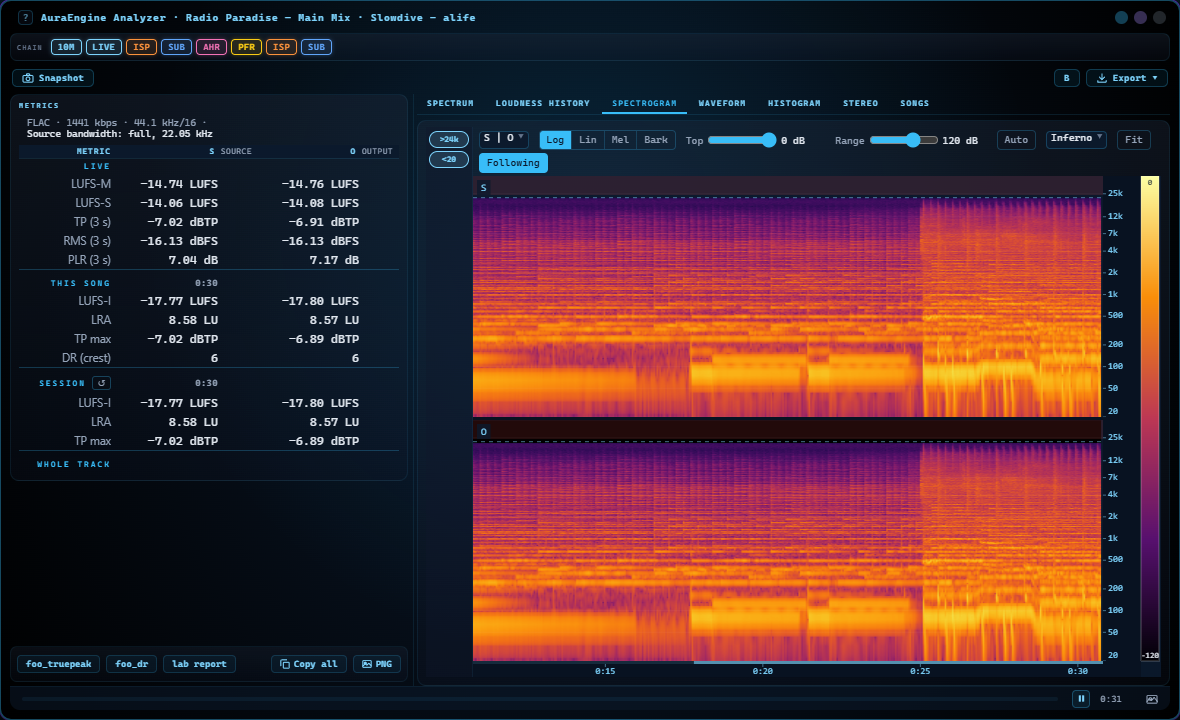Screen dimensions: 1180x720
Task: Adjust the Top dB slider
Action: click(x=741, y=140)
